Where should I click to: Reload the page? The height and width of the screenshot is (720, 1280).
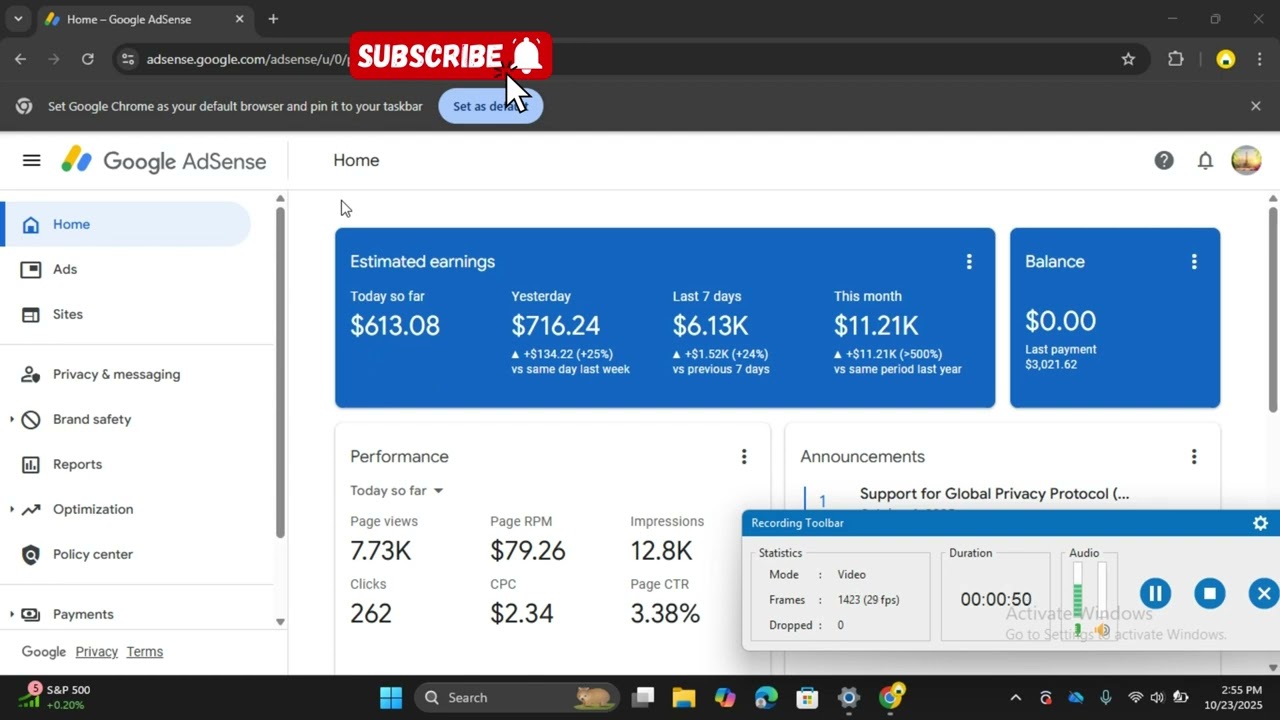pyautogui.click(x=88, y=59)
